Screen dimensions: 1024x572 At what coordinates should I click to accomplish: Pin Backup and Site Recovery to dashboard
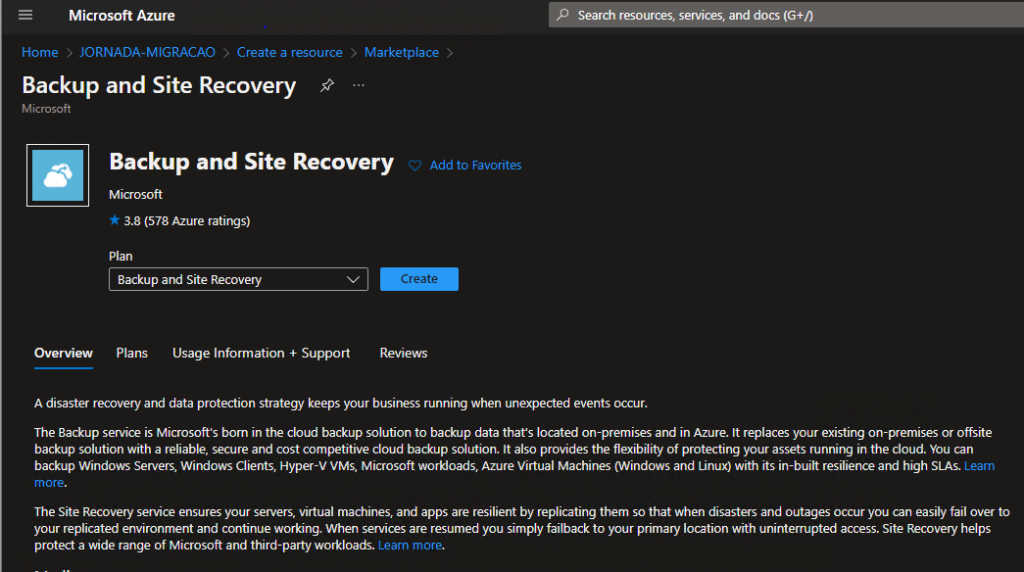tap(326, 86)
